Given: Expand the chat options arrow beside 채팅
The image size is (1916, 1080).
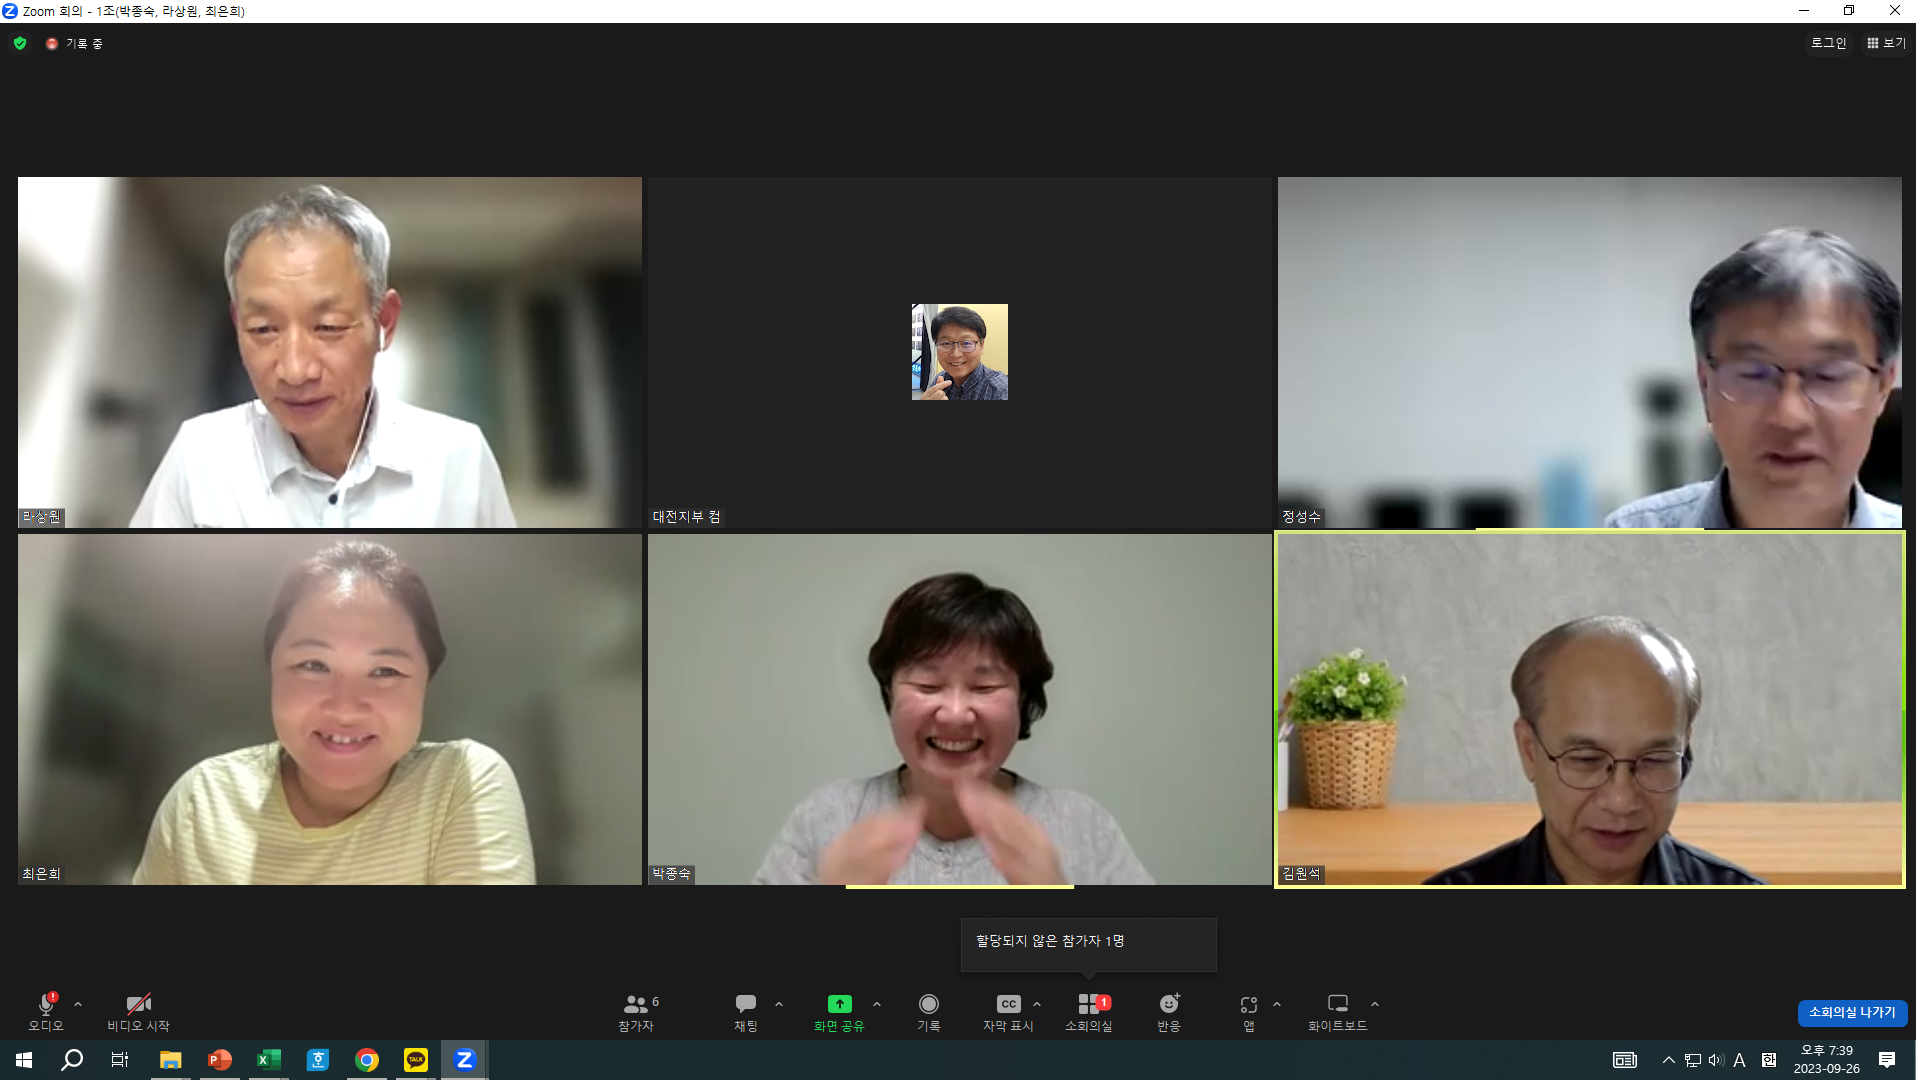Looking at the screenshot, I should click(x=779, y=1004).
